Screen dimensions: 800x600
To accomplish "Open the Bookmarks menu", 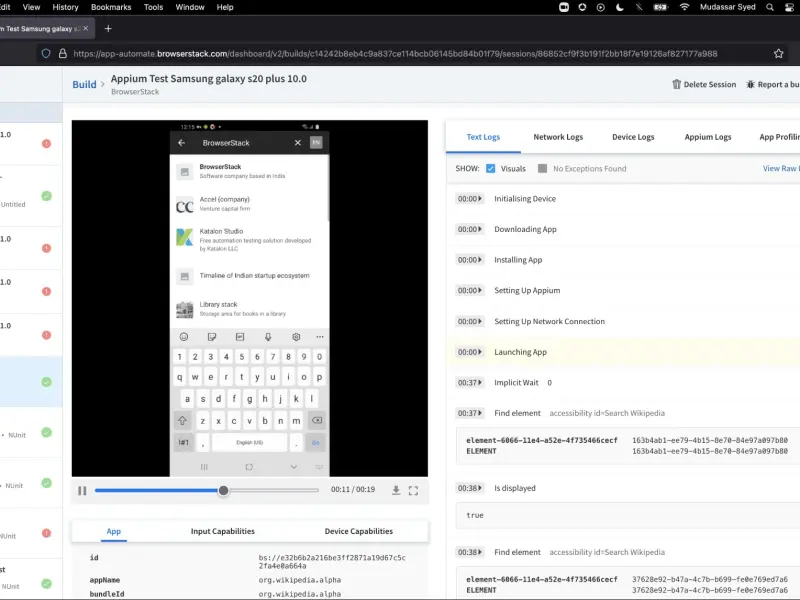I will click(111, 7).
